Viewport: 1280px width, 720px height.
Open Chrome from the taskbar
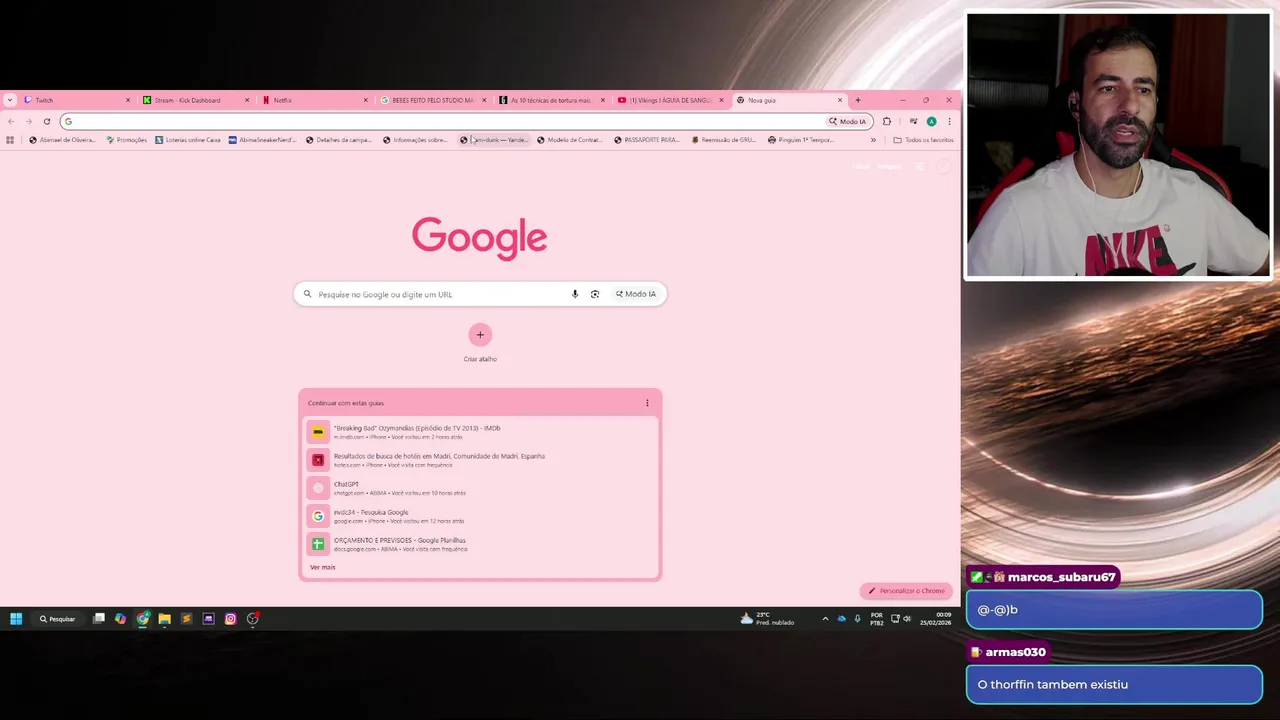pos(143,619)
